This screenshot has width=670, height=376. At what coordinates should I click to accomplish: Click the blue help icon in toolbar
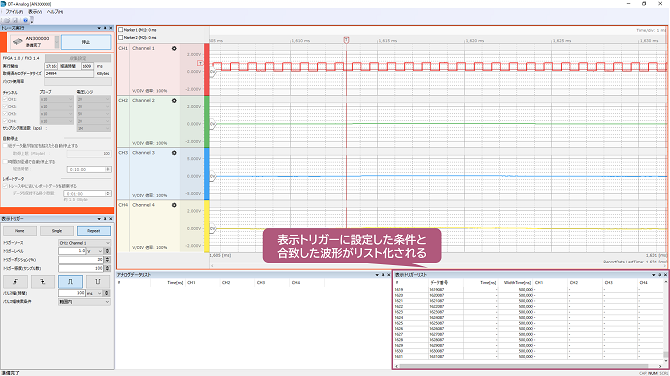(x=25, y=20)
